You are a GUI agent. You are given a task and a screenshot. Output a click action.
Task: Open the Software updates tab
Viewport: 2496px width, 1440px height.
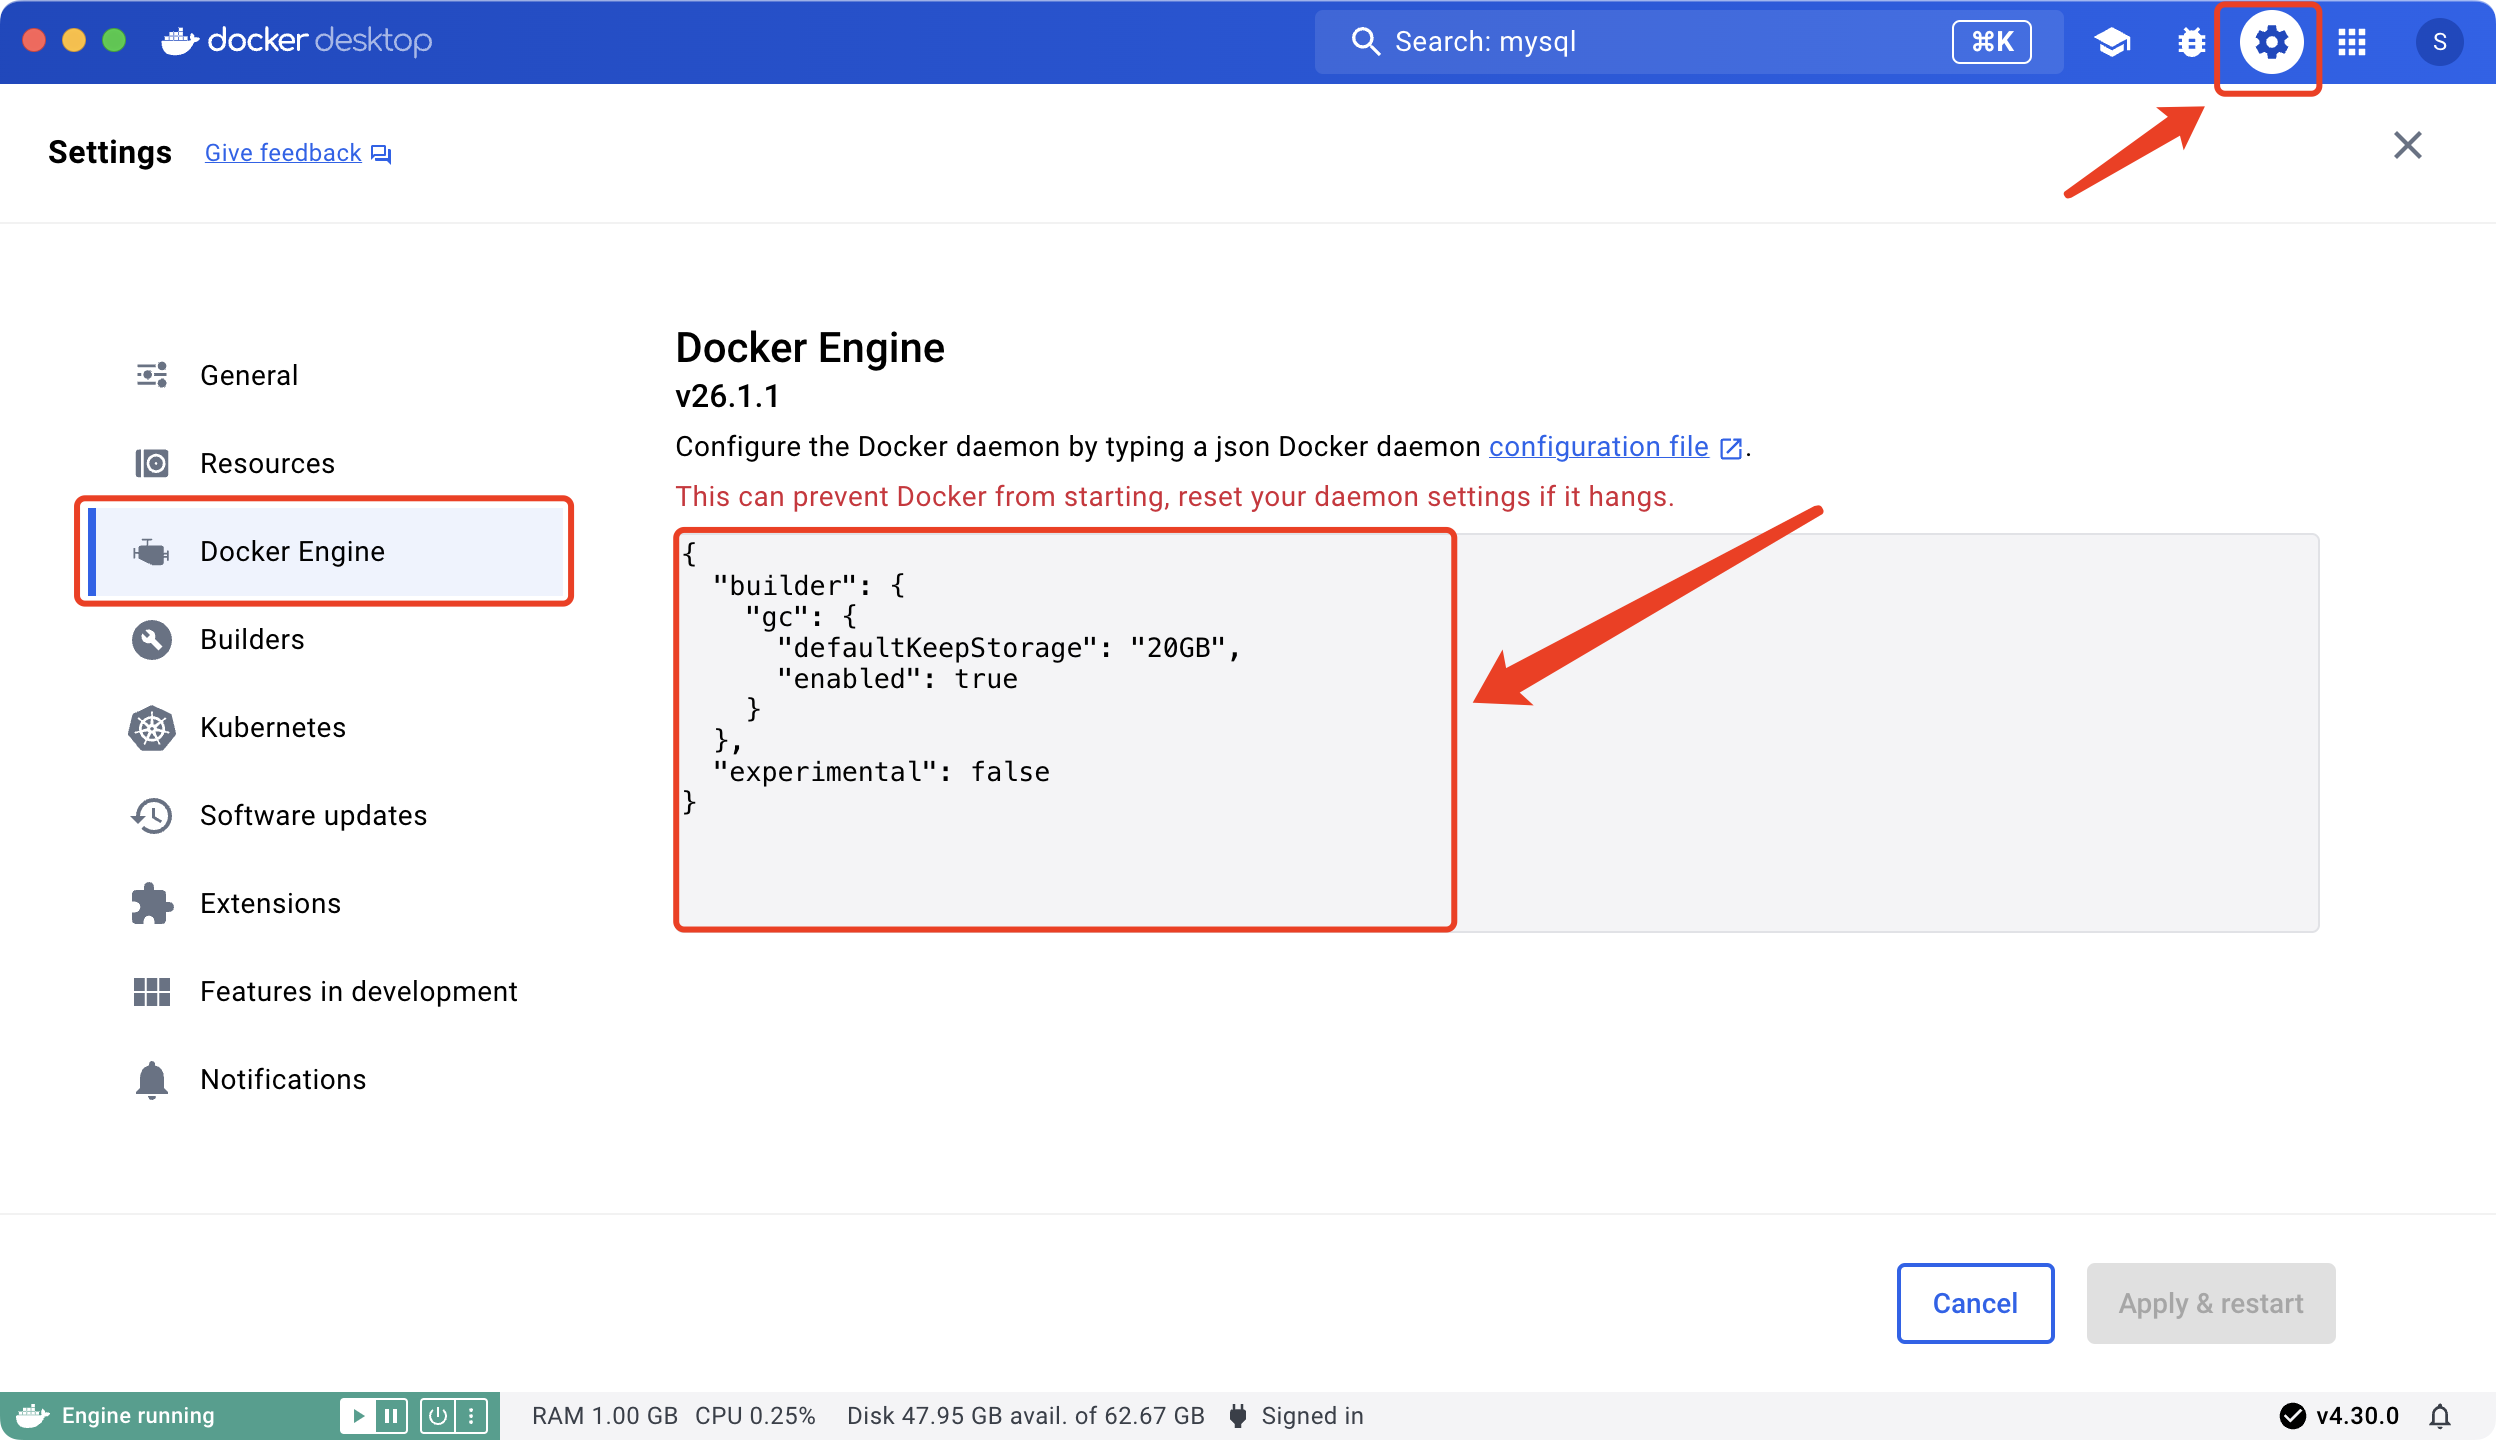325,815
